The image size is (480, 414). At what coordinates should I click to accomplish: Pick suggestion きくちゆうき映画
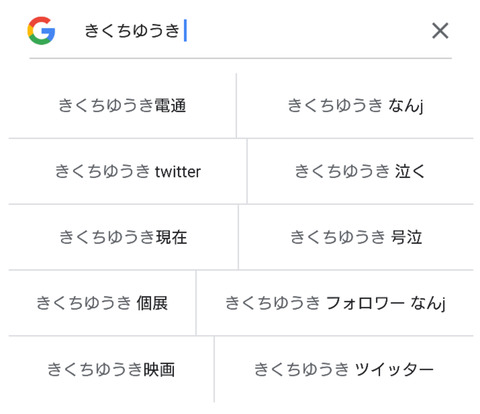111,369
